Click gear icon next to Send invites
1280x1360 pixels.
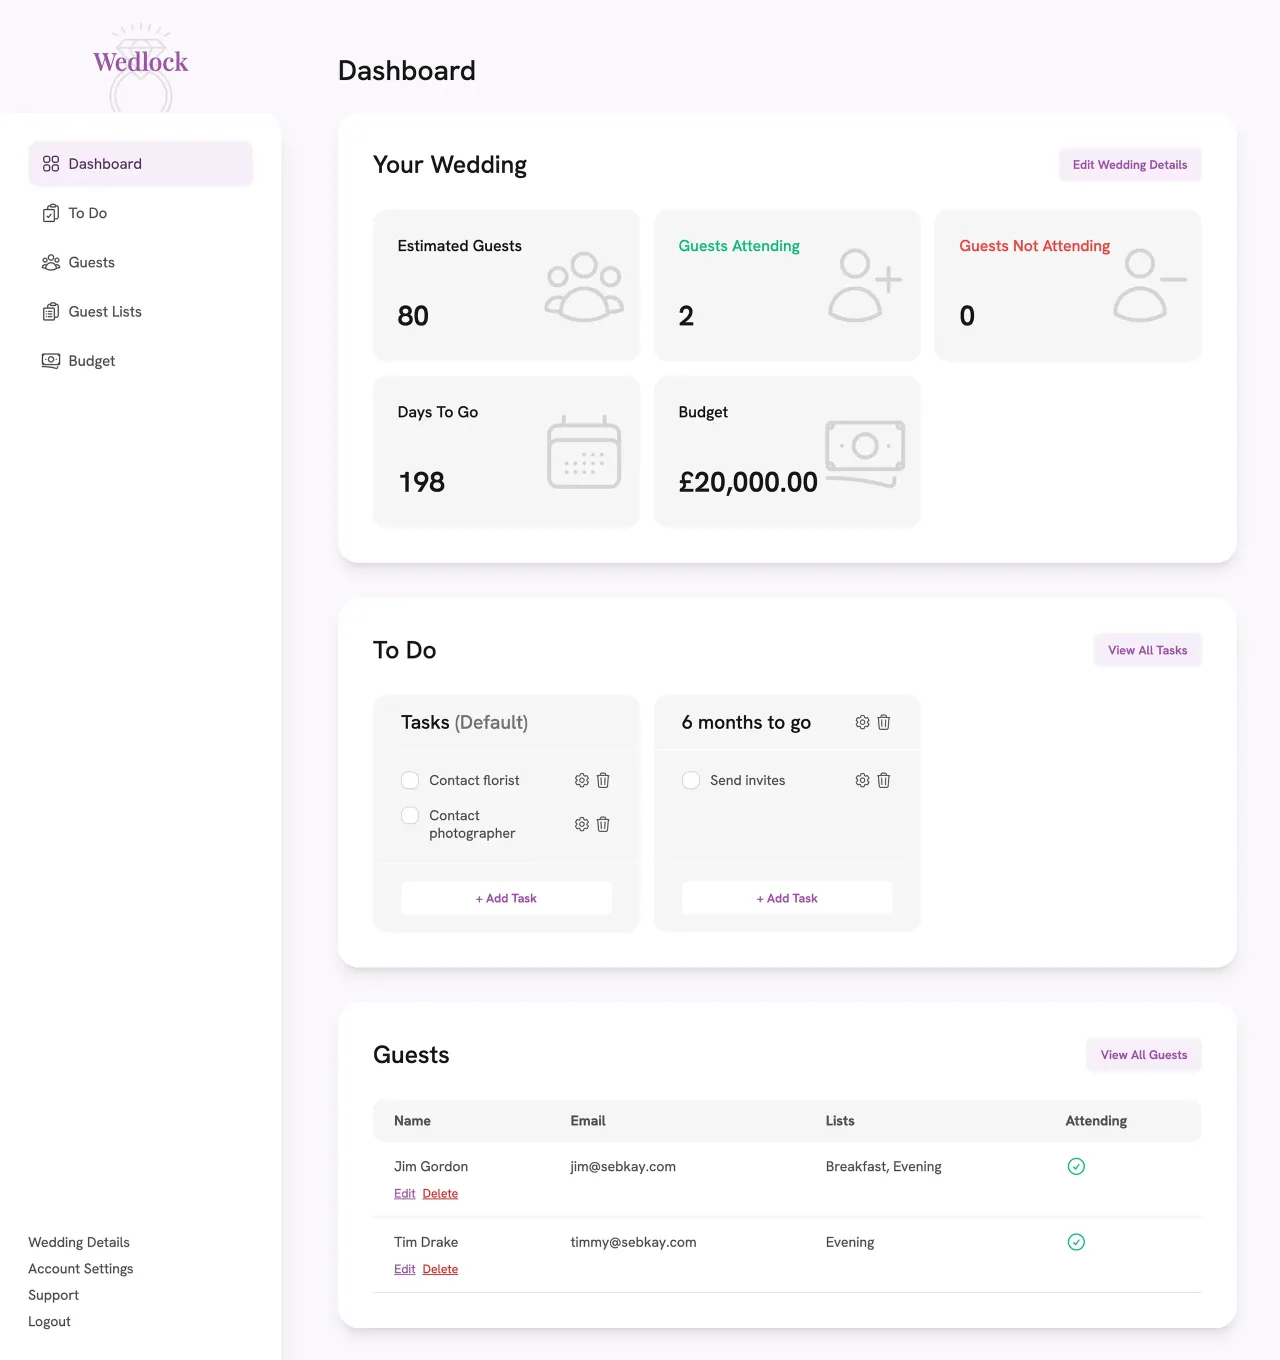click(x=862, y=780)
